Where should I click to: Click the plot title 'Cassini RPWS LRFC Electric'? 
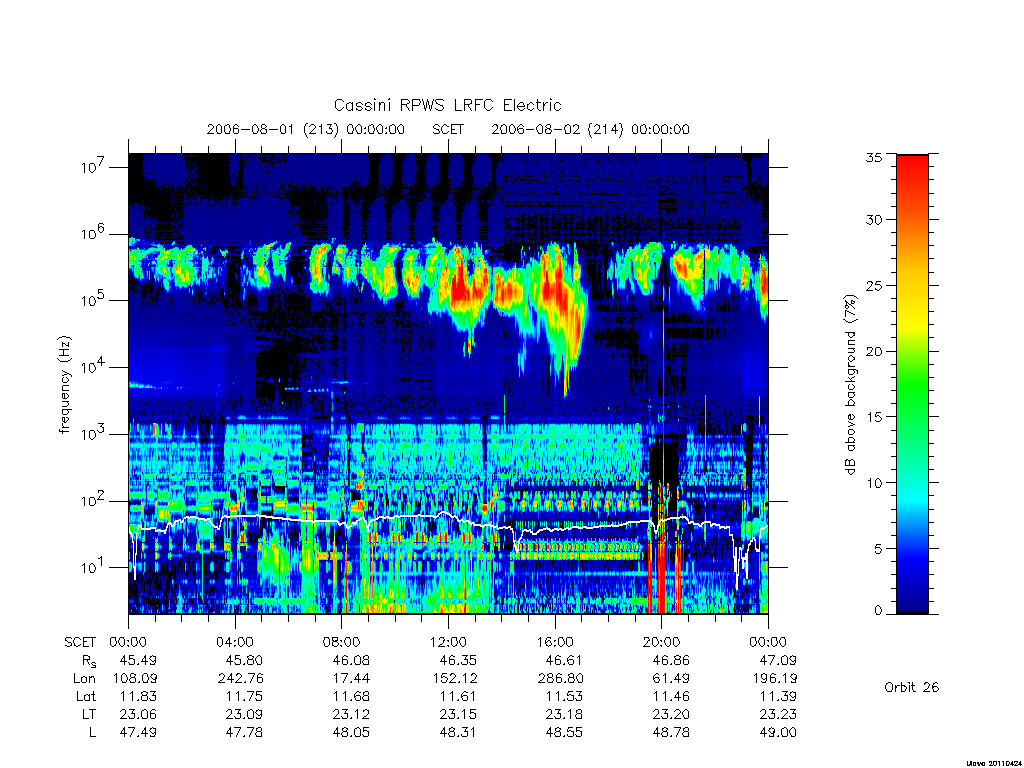tap(447, 105)
